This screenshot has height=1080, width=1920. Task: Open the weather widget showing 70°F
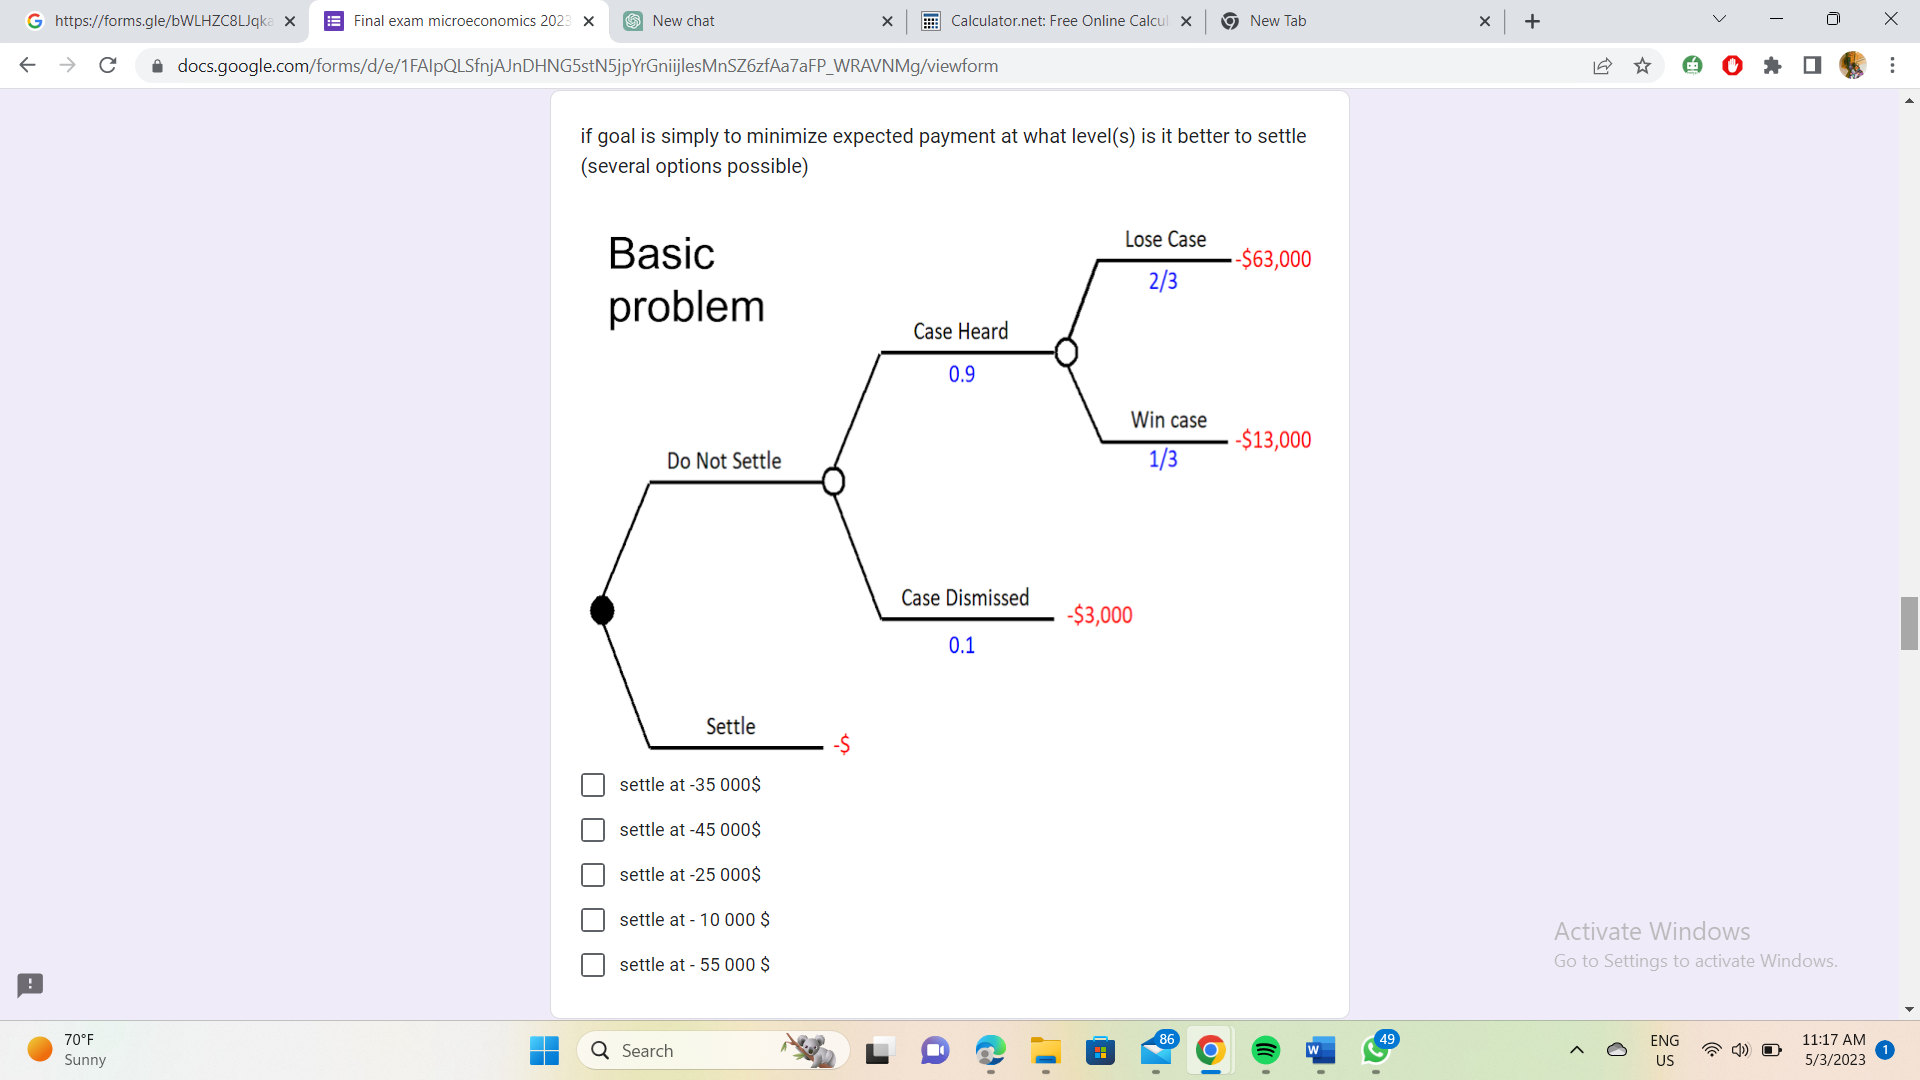click(x=68, y=1050)
